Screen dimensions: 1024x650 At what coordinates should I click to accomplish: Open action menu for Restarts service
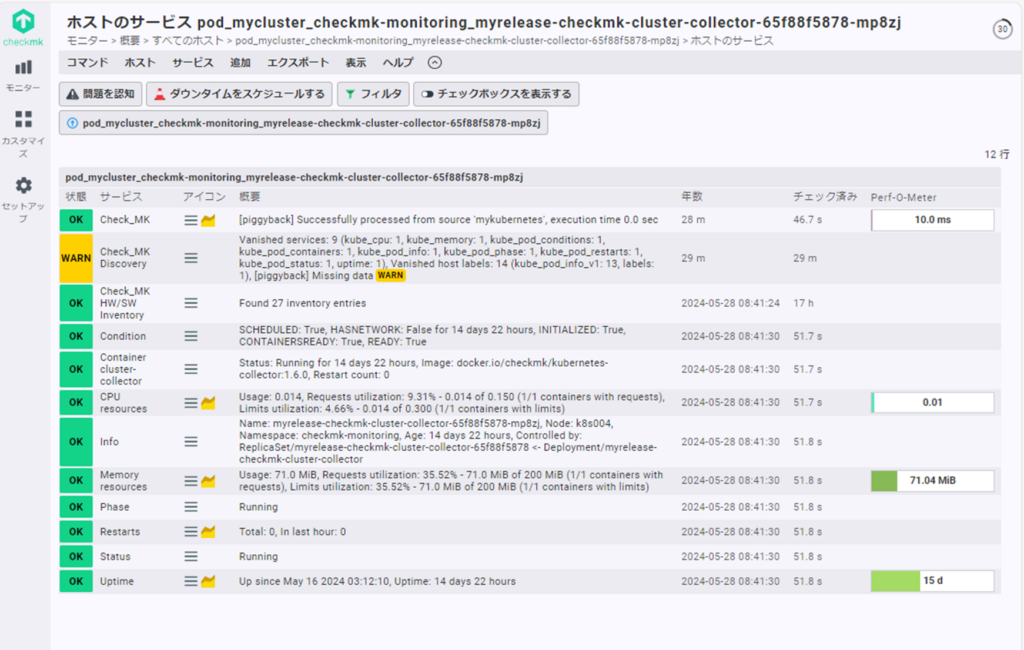pos(191,532)
